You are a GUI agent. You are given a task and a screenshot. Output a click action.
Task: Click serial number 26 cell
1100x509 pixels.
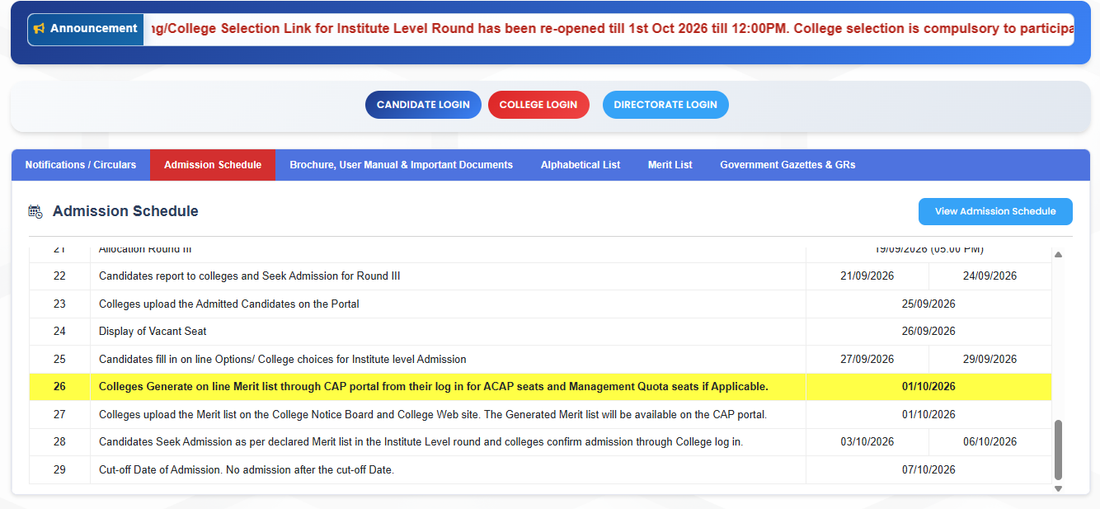[60, 387]
